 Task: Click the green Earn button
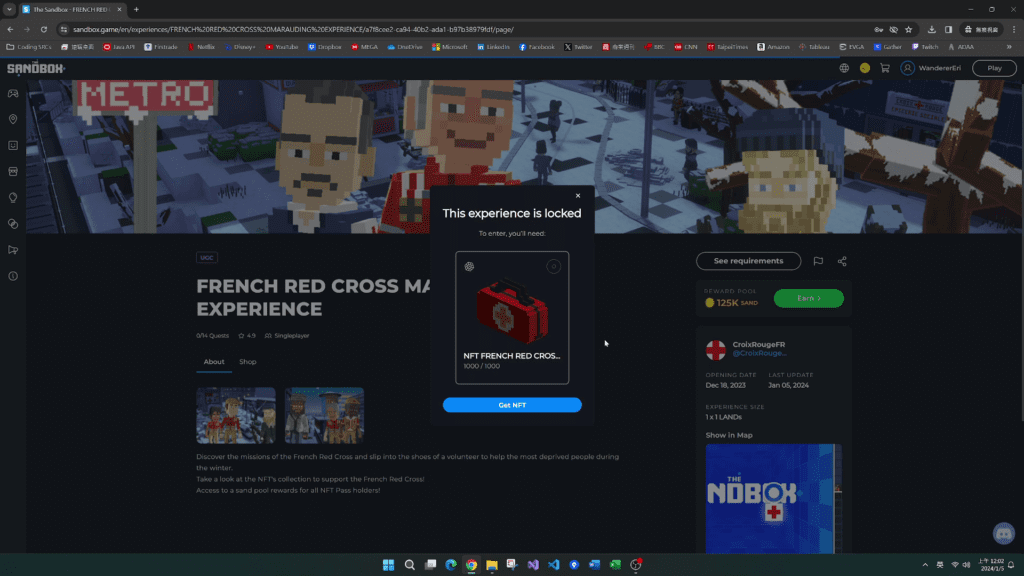pos(808,298)
